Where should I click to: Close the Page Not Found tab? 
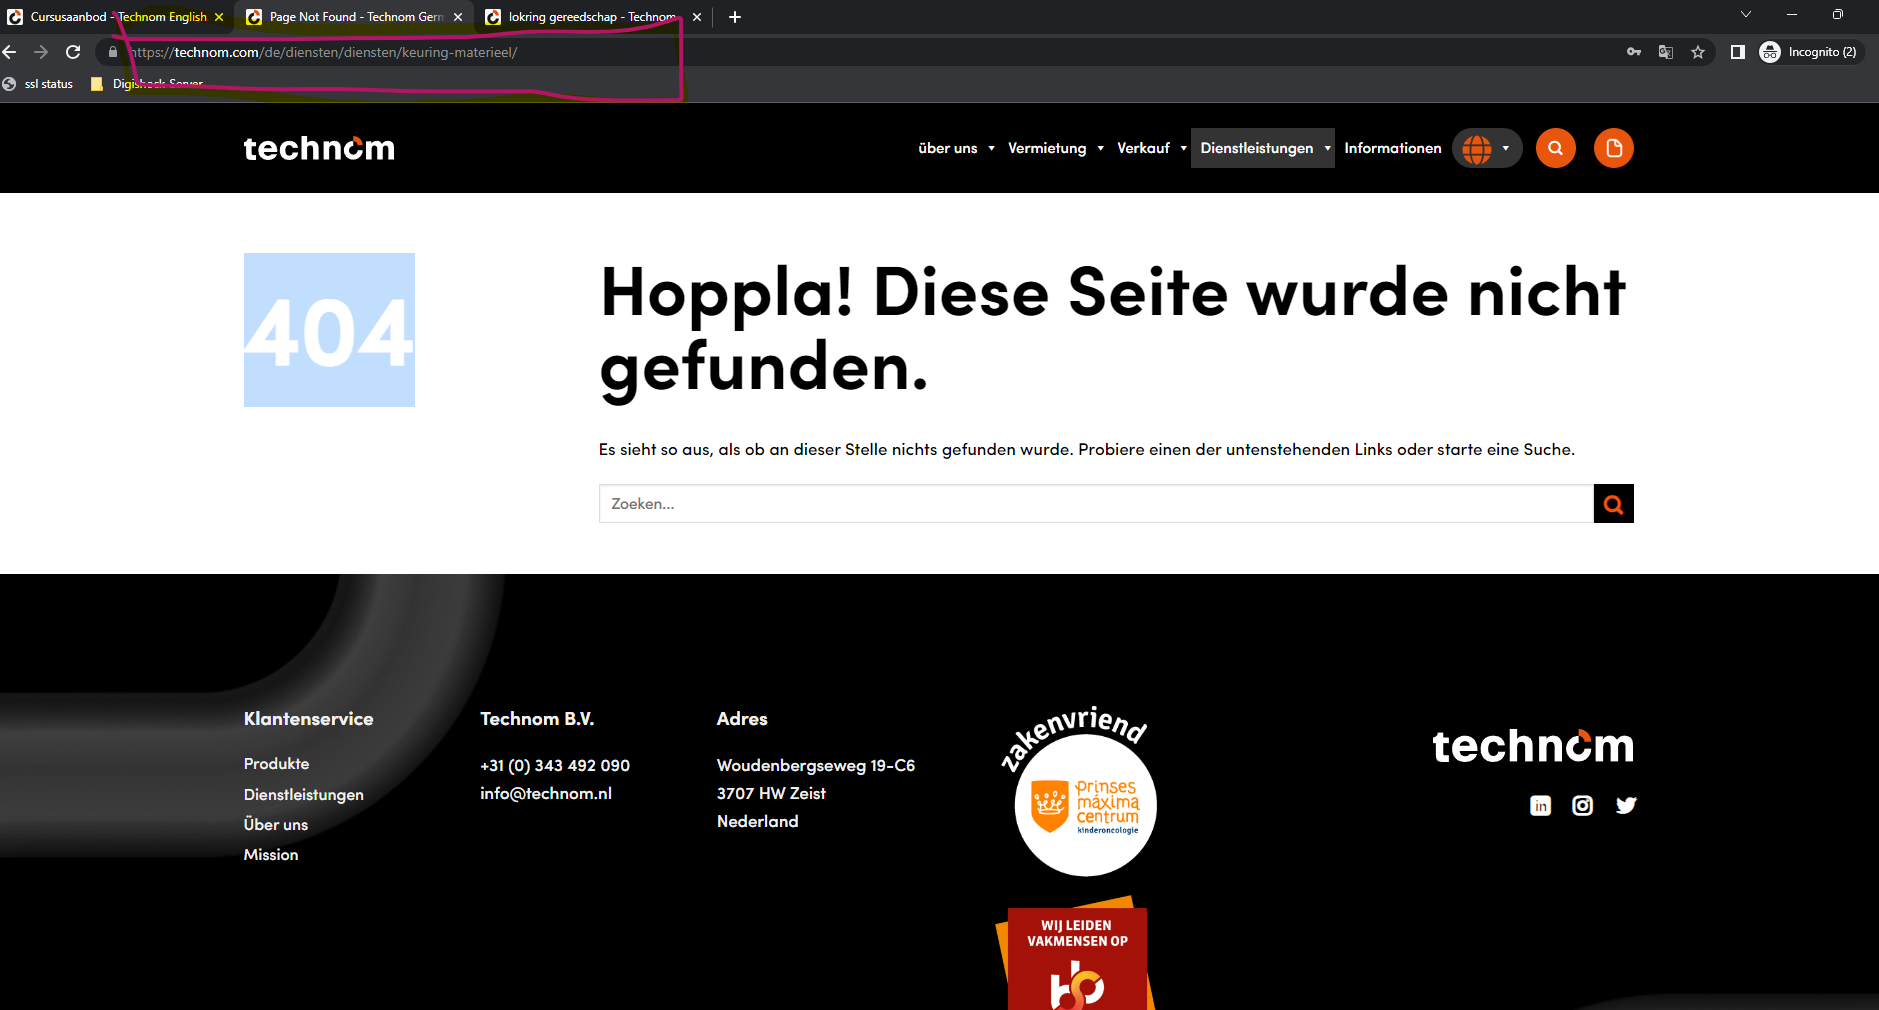[x=458, y=17]
